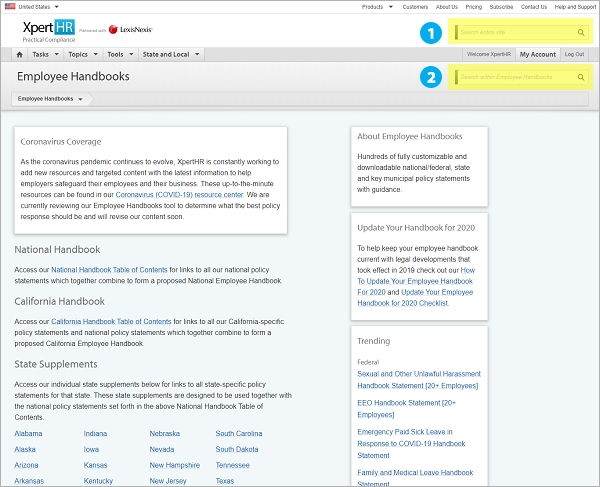Click the State Supplements heading

click(x=56, y=365)
